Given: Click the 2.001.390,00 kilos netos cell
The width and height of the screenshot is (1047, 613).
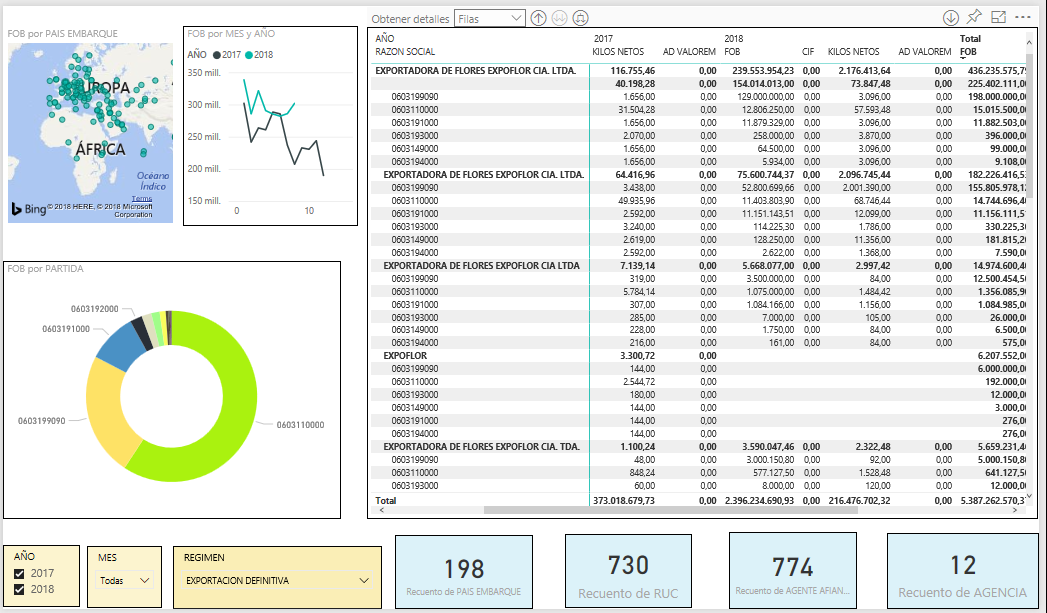Looking at the screenshot, I should (x=866, y=188).
